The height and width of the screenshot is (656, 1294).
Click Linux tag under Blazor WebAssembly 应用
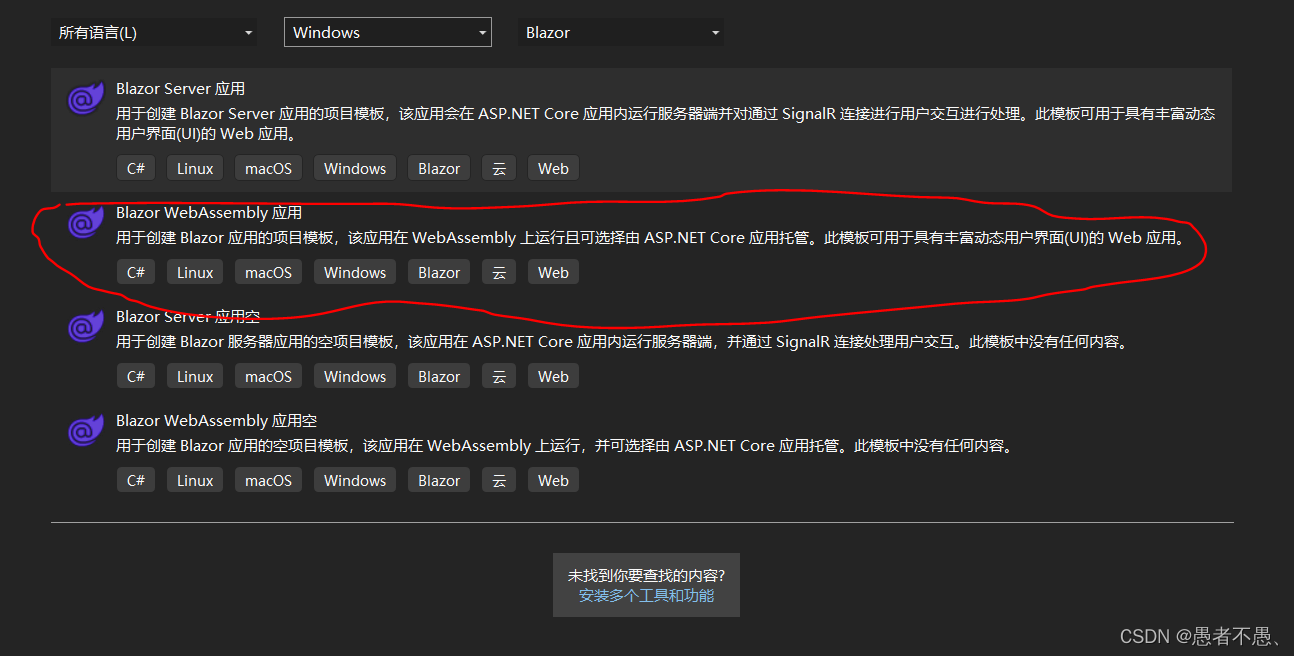pos(195,272)
